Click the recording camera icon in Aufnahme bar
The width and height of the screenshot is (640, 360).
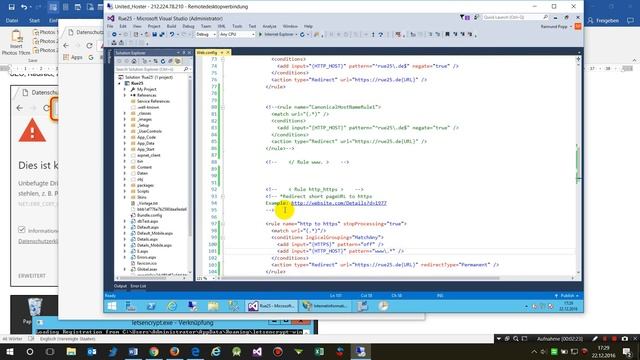coord(624,339)
